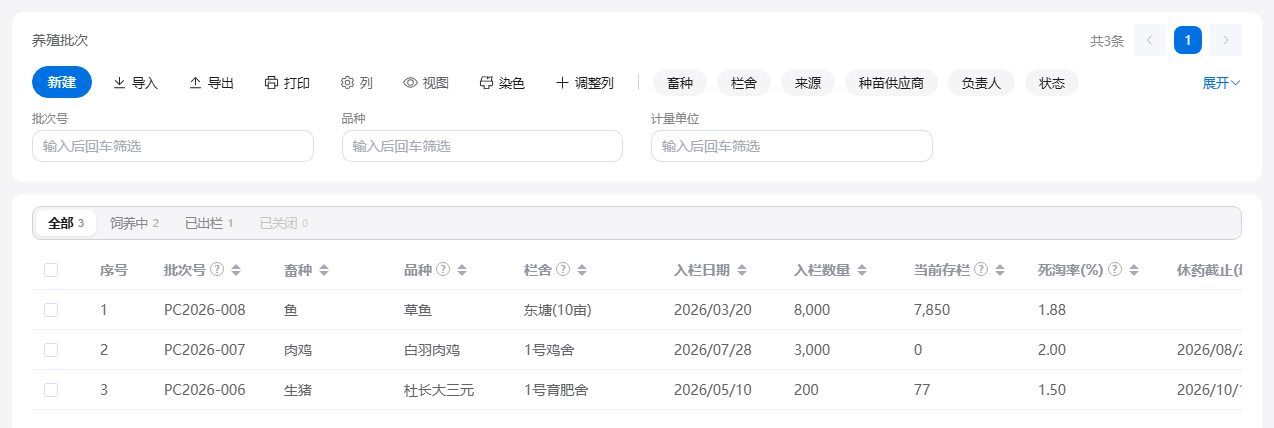Screen dimensions: 1274x428
Task: Focus the 品种 filter input
Action: (x=482, y=146)
